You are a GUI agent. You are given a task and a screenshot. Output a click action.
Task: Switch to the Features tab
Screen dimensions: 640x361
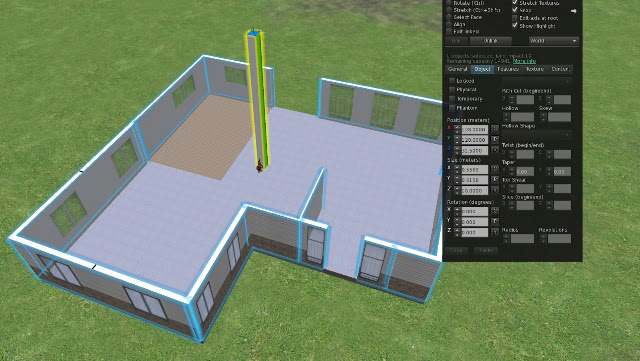coord(508,69)
